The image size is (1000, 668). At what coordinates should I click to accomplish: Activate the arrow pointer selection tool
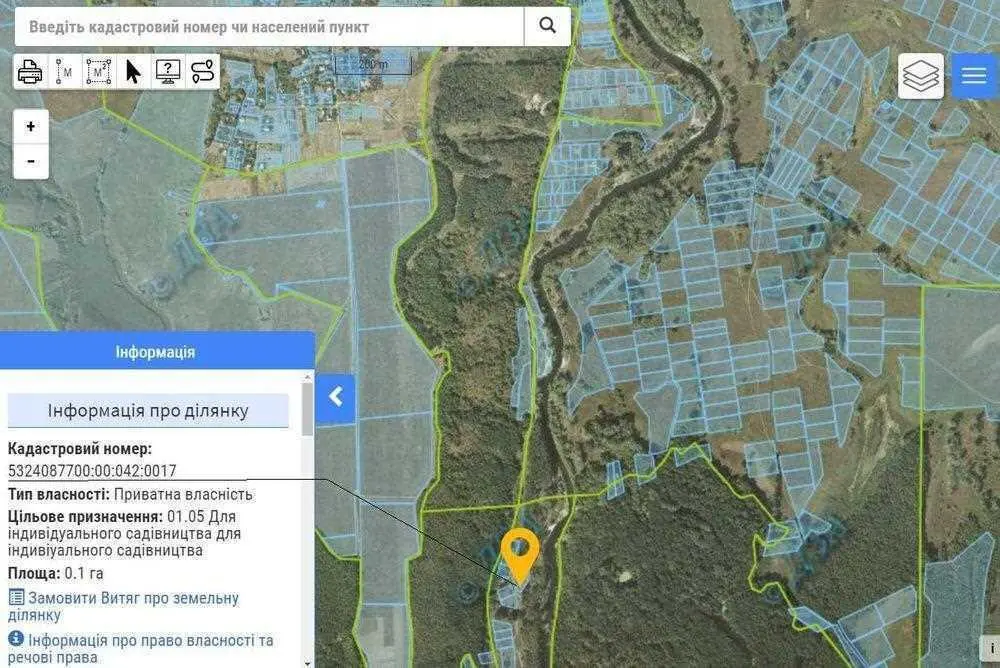click(133, 72)
